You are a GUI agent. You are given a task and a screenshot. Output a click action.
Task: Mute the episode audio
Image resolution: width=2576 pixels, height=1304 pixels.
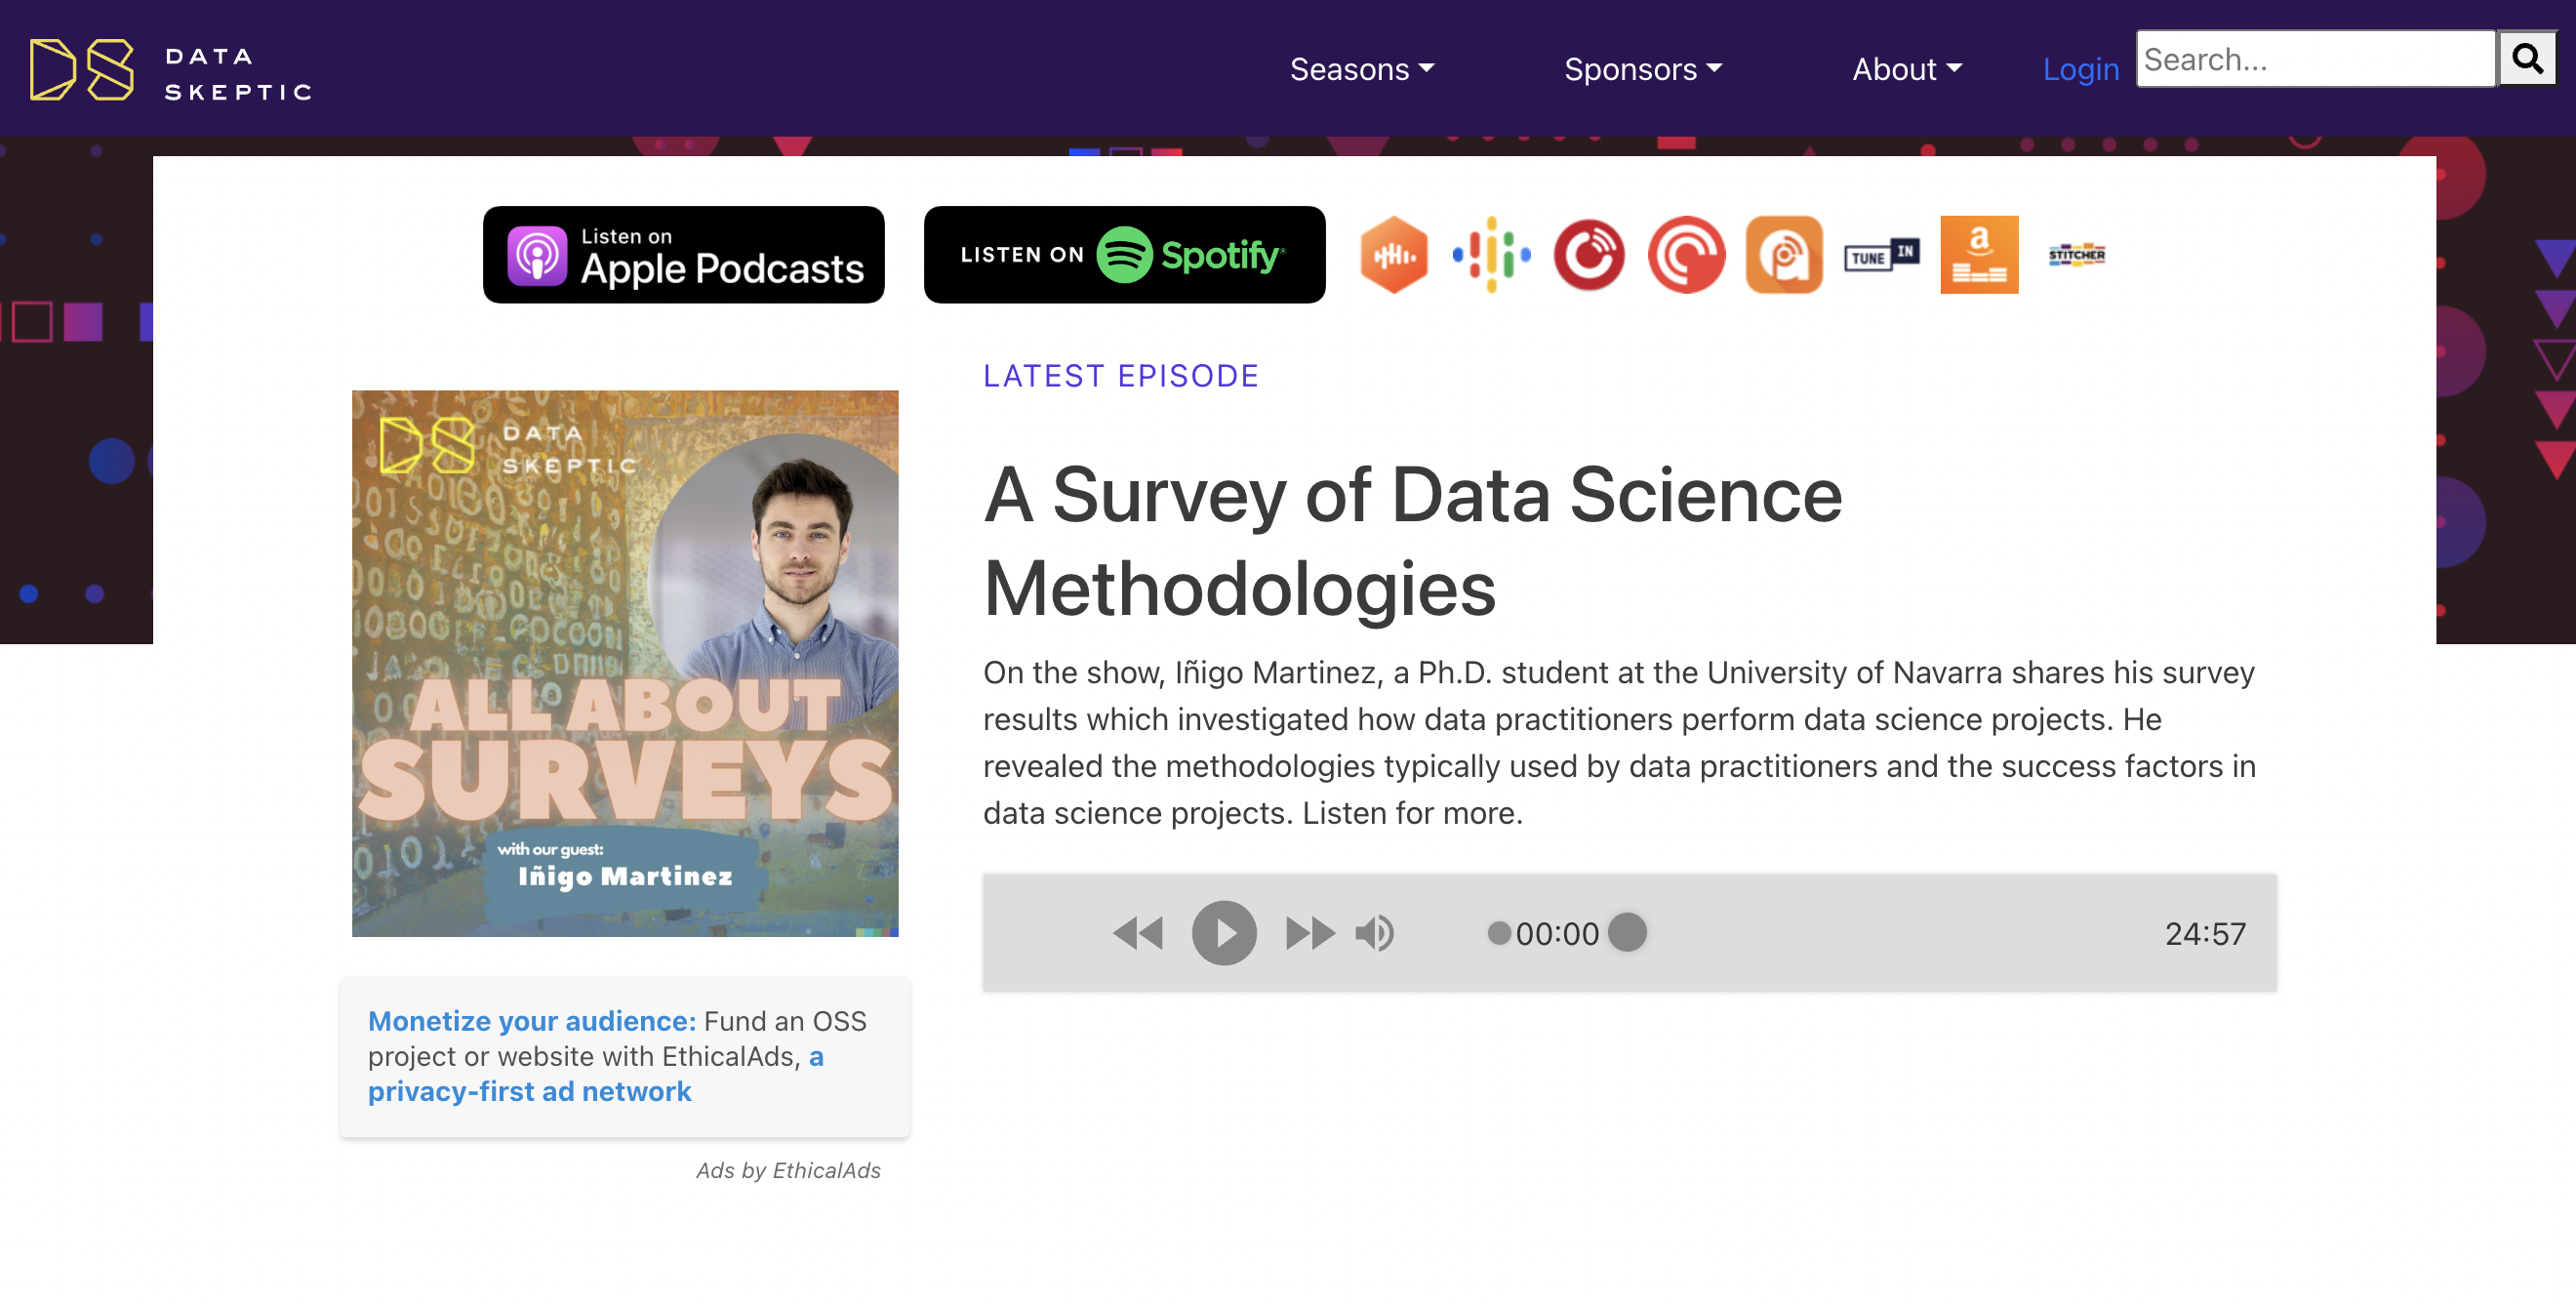click(1376, 932)
